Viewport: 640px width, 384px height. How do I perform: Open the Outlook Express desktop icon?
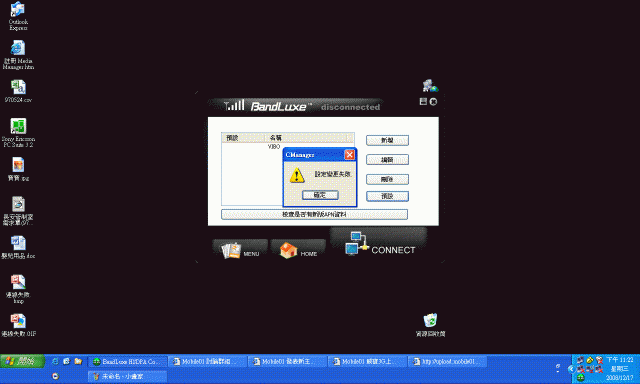pyautogui.click(x=18, y=16)
